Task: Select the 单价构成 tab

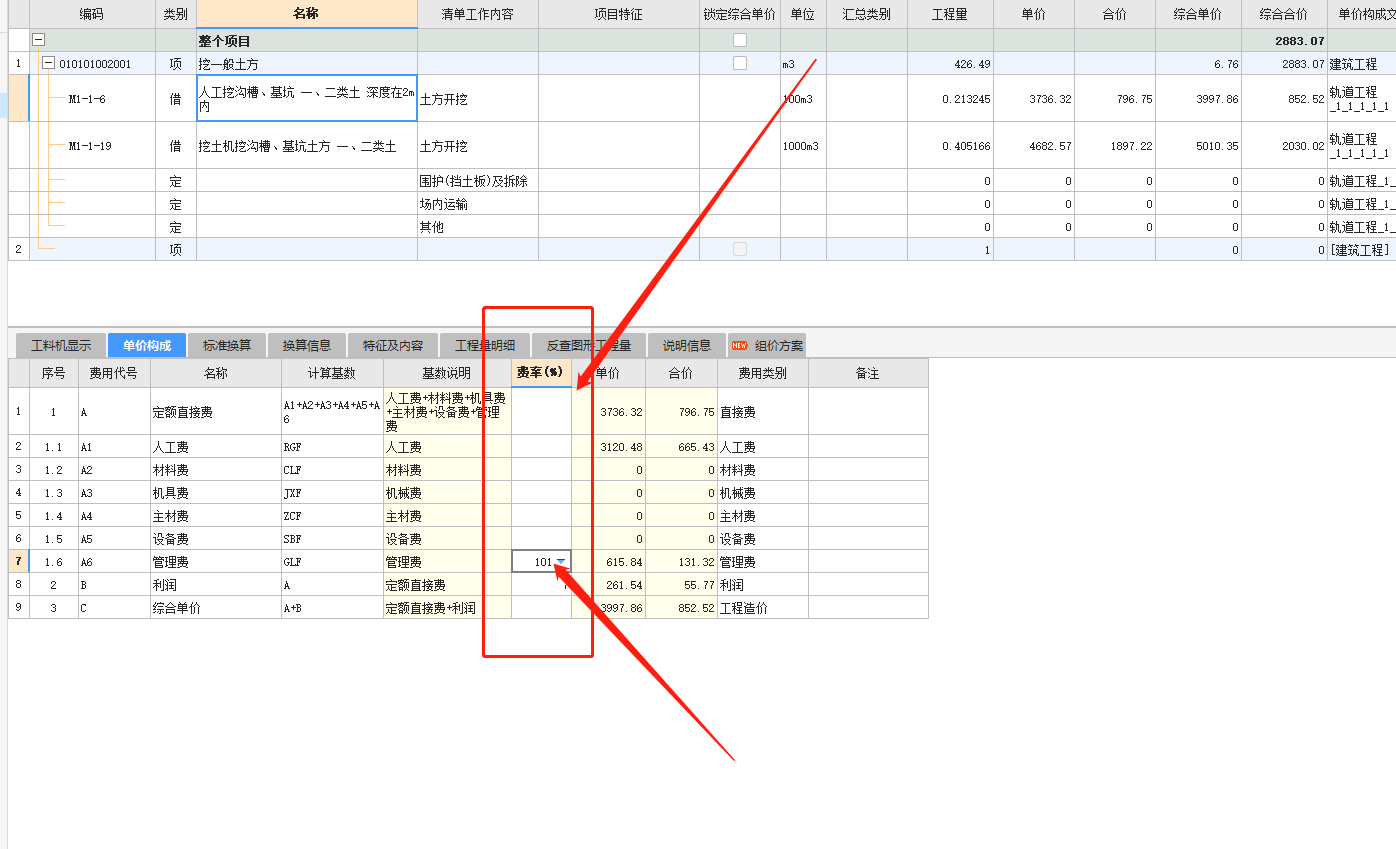Action: [147, 346]
